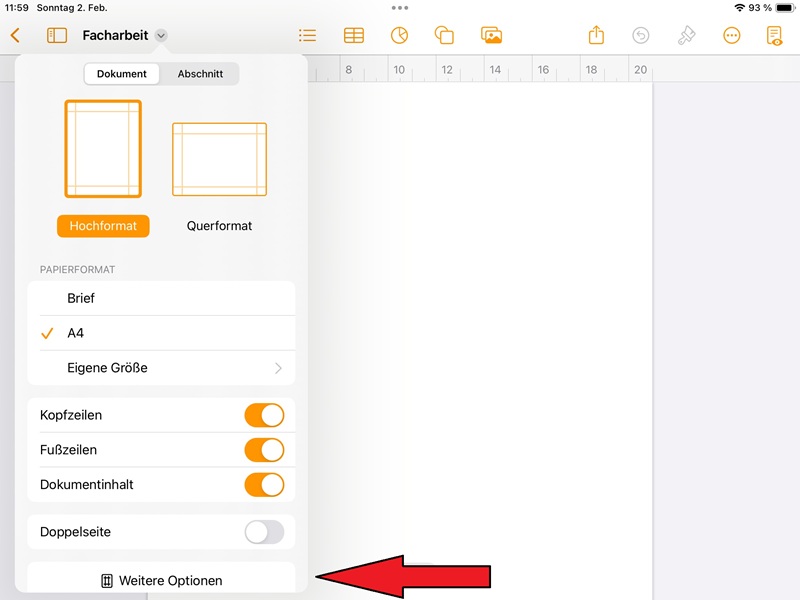This screenshot has height=600, width=800.
Task: Tap the battery status icon
Action: point(786,8)
